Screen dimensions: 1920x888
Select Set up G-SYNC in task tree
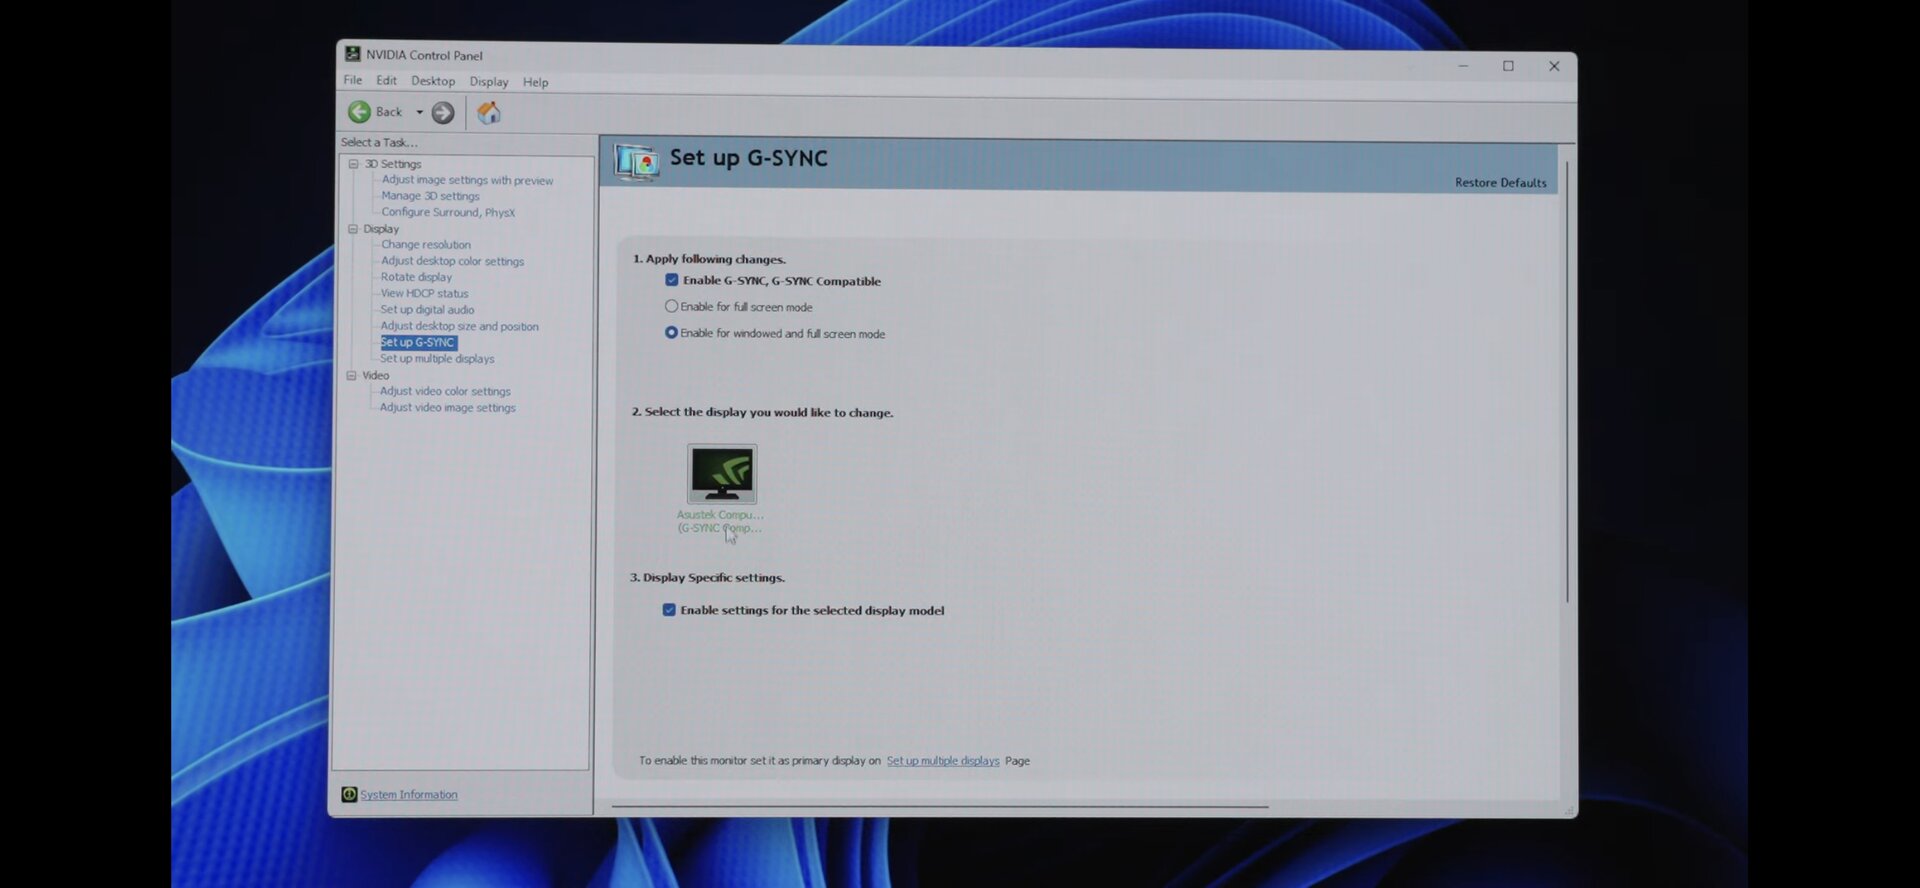(418, 342)
